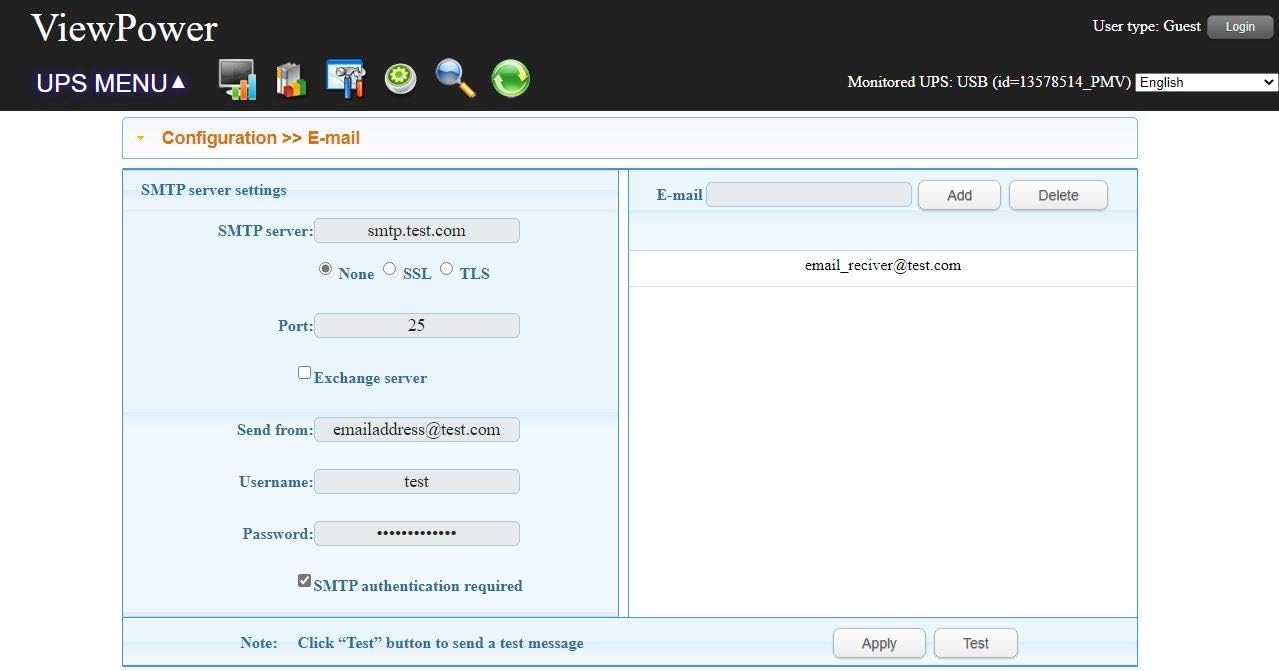
Task: Choose the TLS radio button
Action: (446, 268)
